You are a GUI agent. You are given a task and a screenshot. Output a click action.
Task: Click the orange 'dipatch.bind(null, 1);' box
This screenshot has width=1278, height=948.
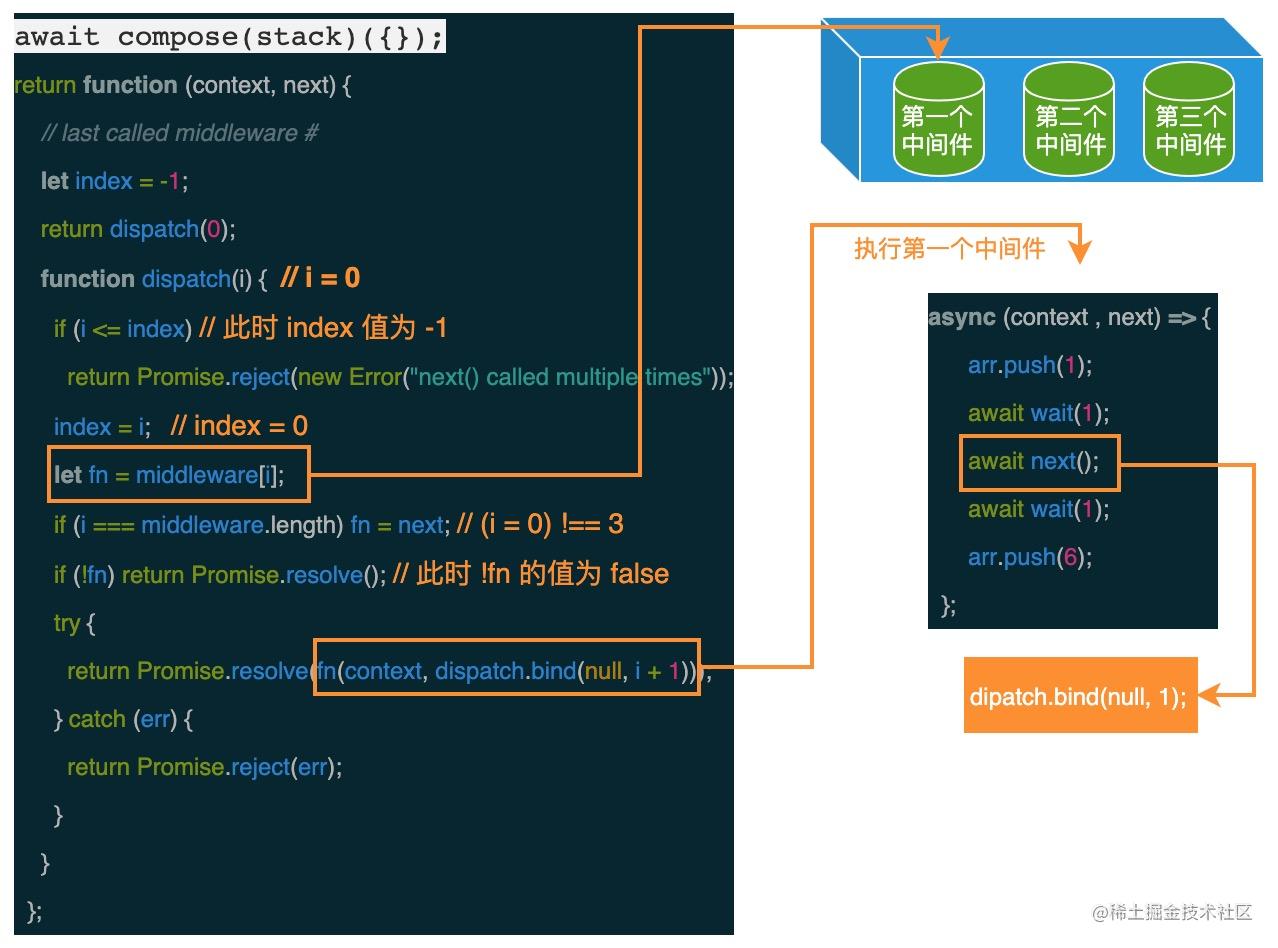(1080, 695)
